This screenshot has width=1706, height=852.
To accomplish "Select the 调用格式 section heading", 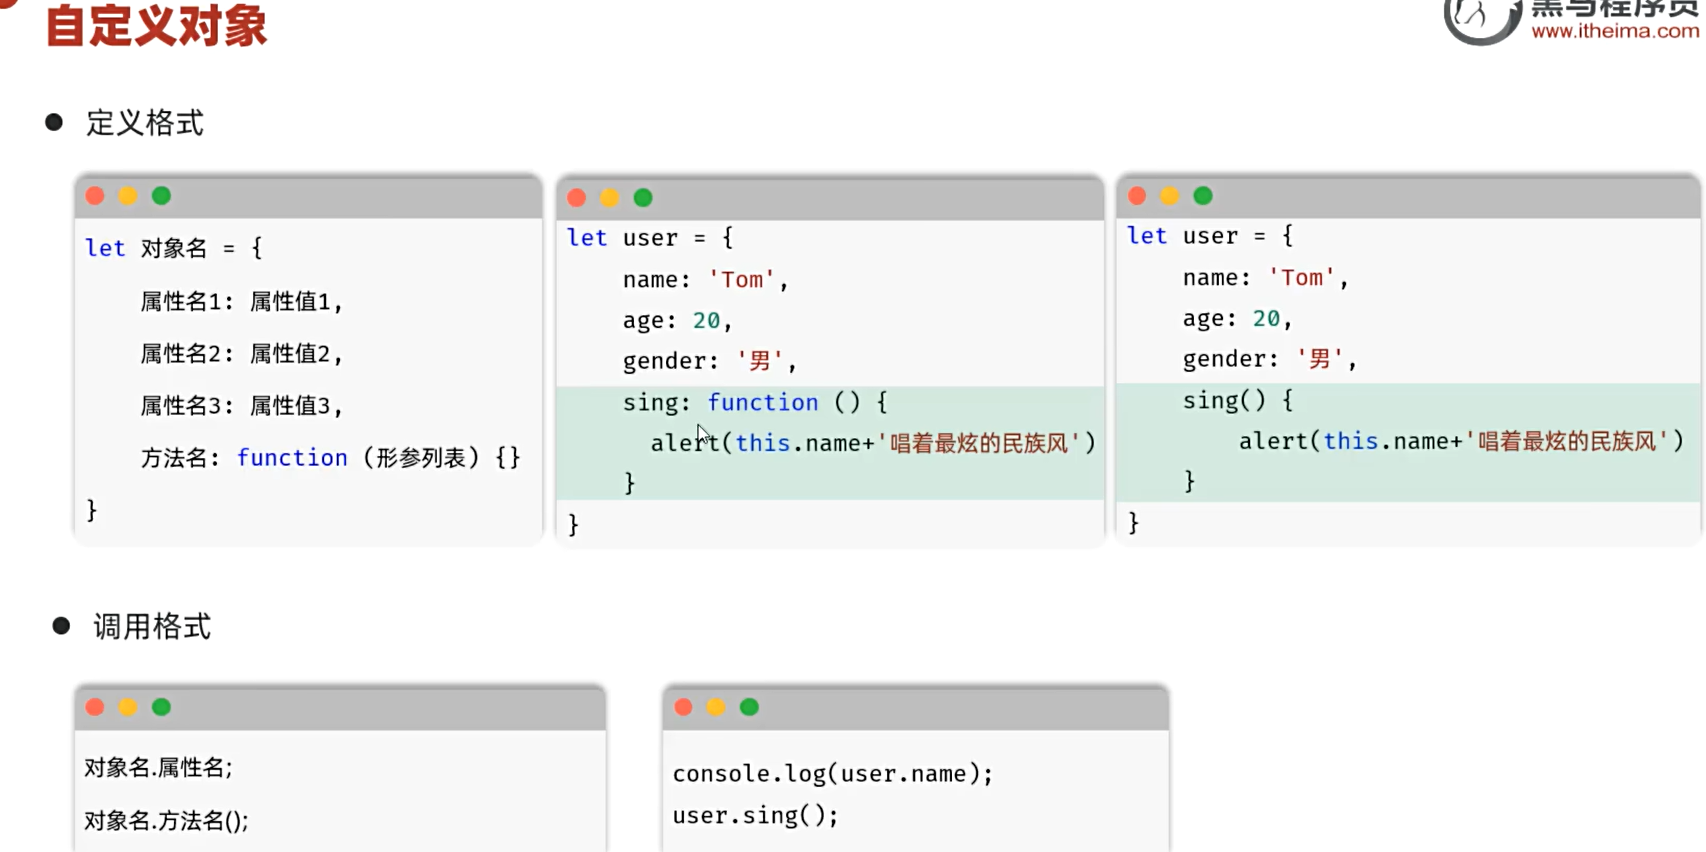I will tap(152, 627).
